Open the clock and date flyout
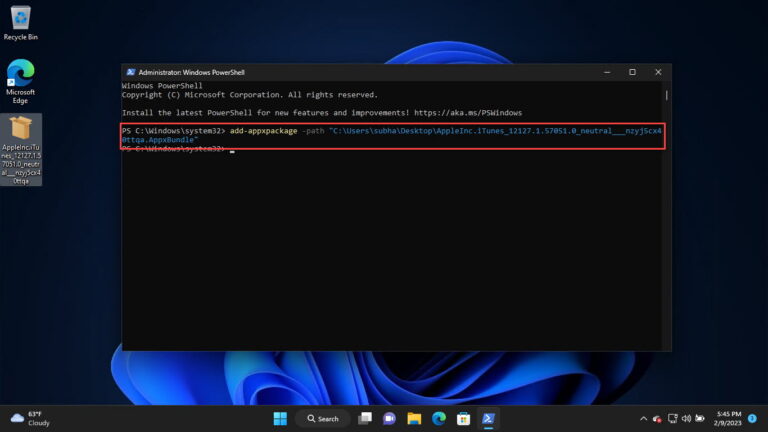The height and width of the screenshot is (432, 768). (727, 419)
